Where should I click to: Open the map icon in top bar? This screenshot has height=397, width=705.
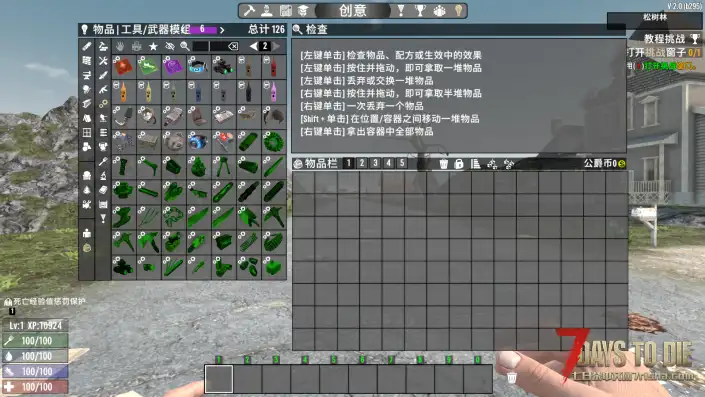[x=286, y=11]
